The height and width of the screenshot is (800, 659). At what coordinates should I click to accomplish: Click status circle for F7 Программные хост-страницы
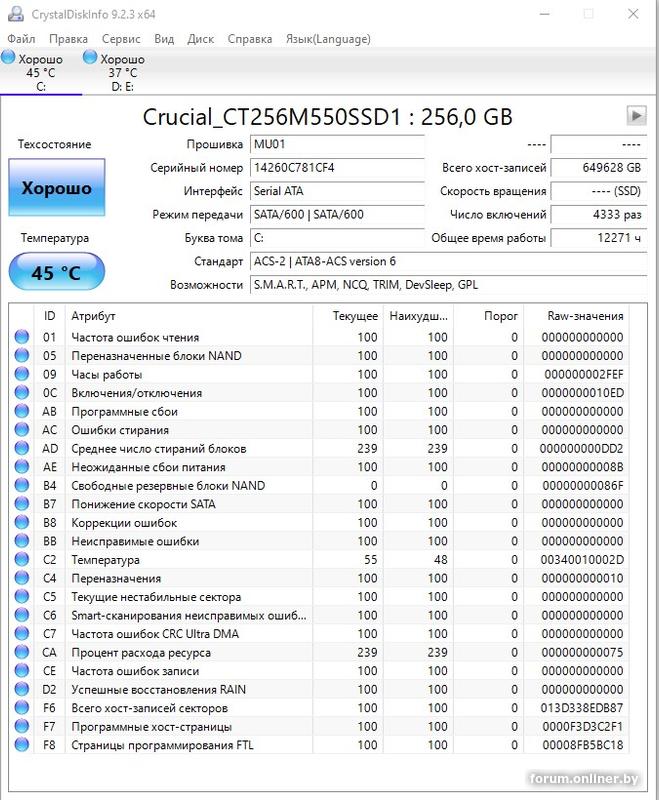pyautogui.click(x=22, y=726)
